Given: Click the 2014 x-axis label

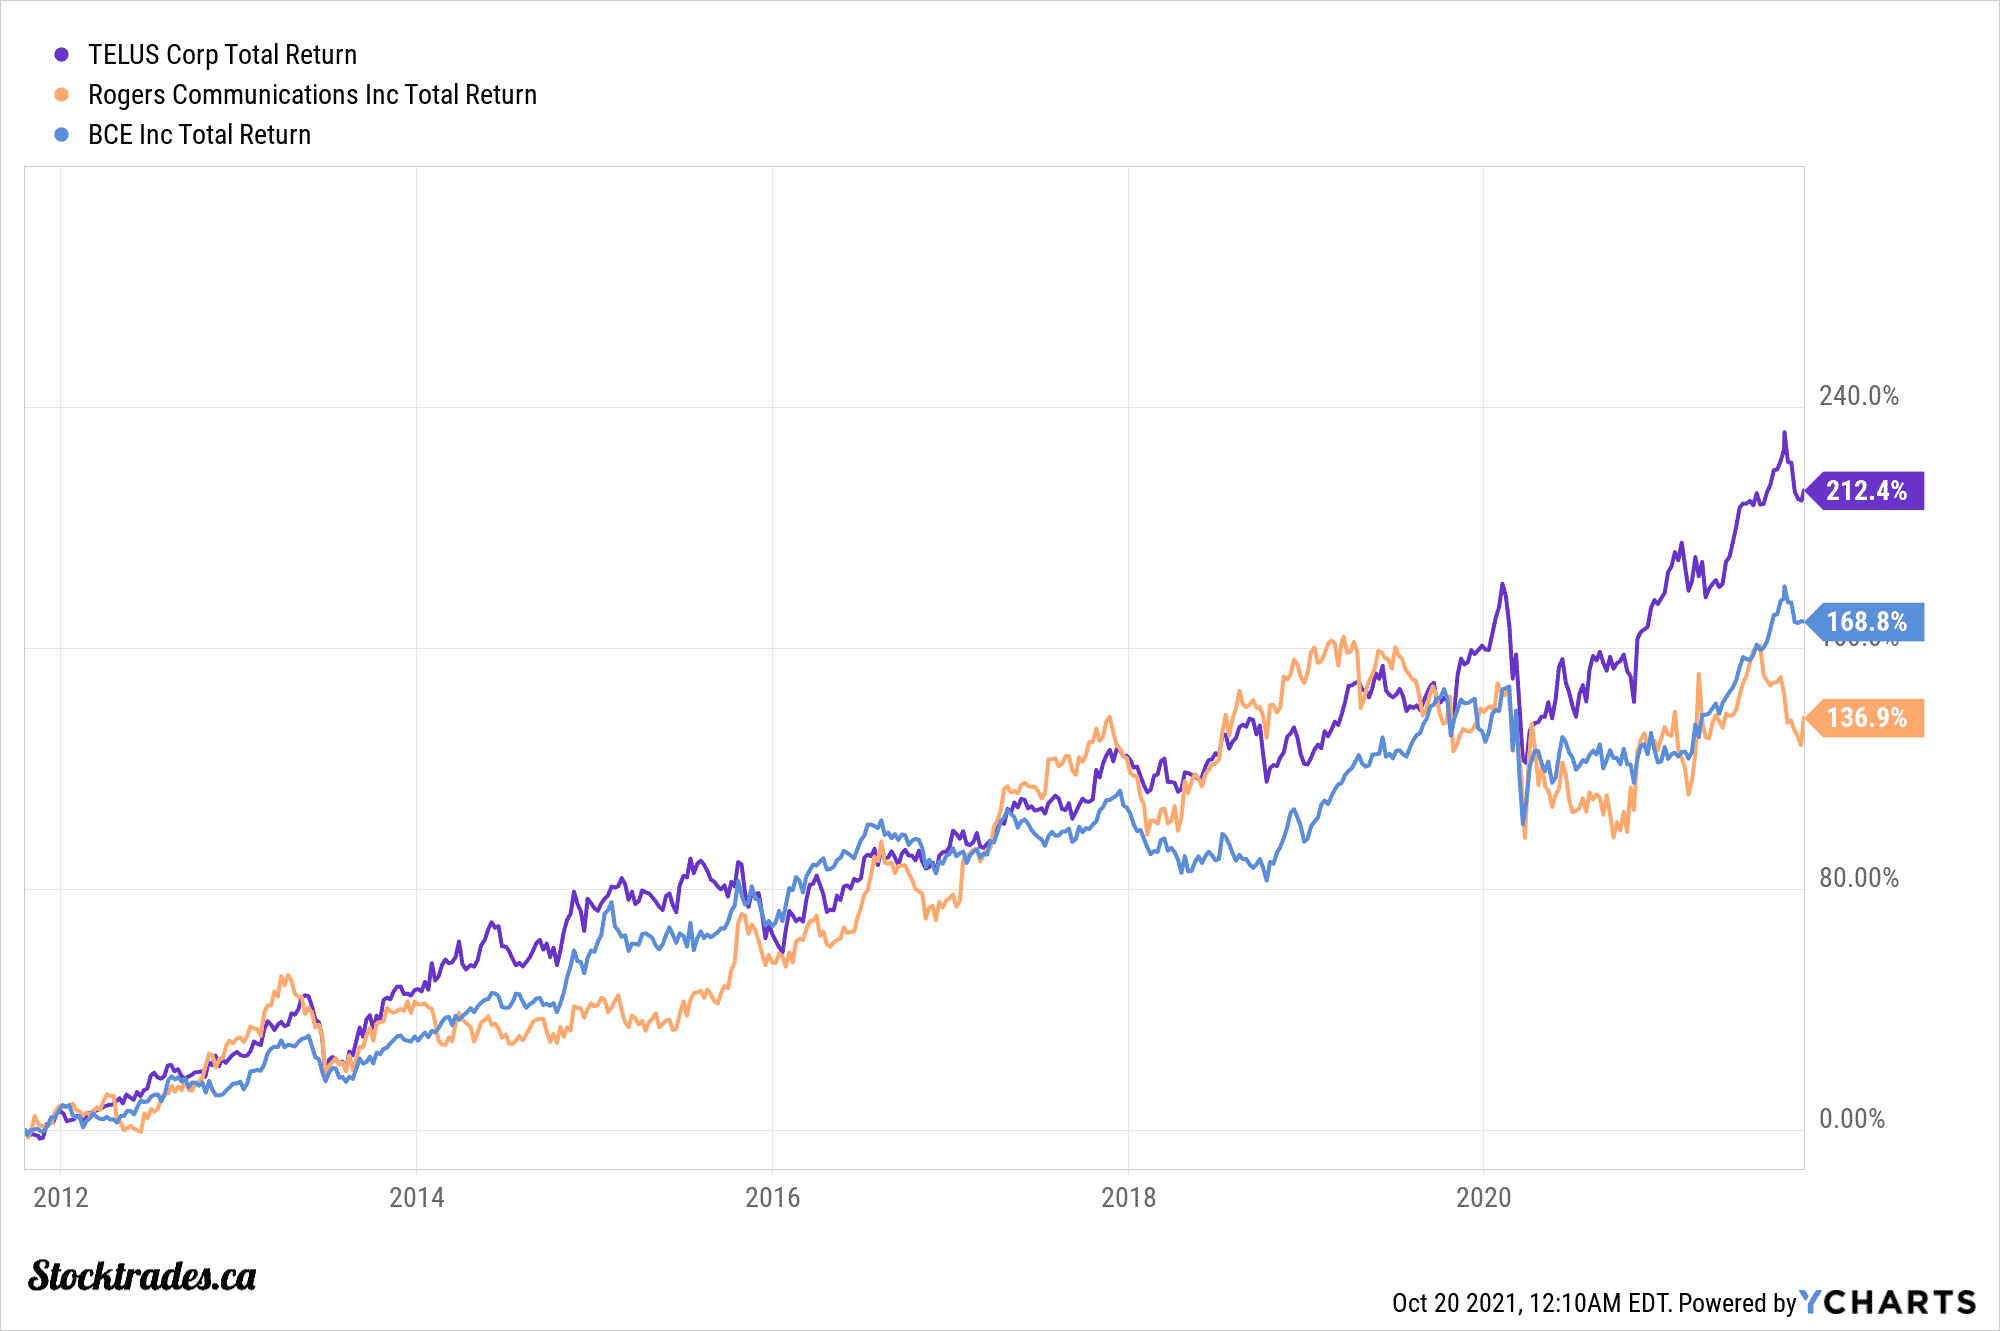Looking at the screenshot, I should tap(417, 1198).
